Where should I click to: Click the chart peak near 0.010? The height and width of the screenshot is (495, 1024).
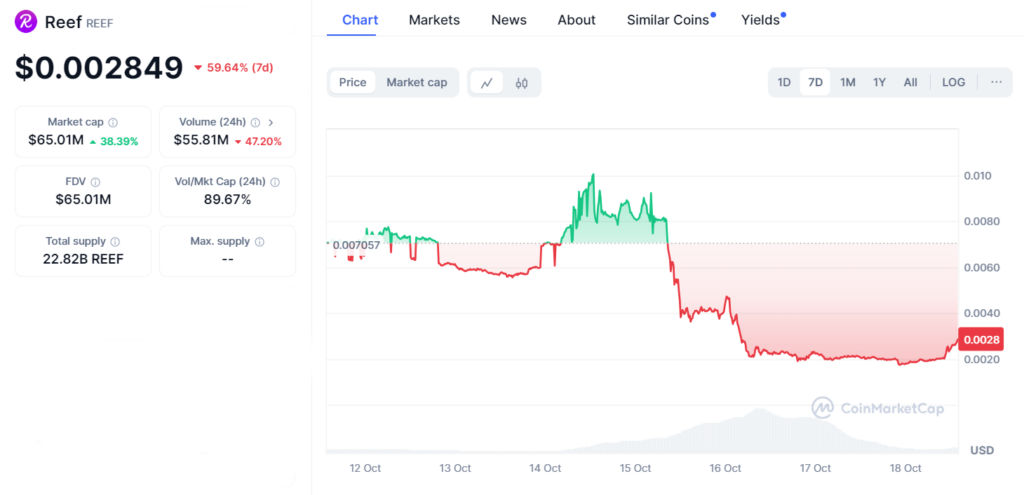[x=592, y=175]
